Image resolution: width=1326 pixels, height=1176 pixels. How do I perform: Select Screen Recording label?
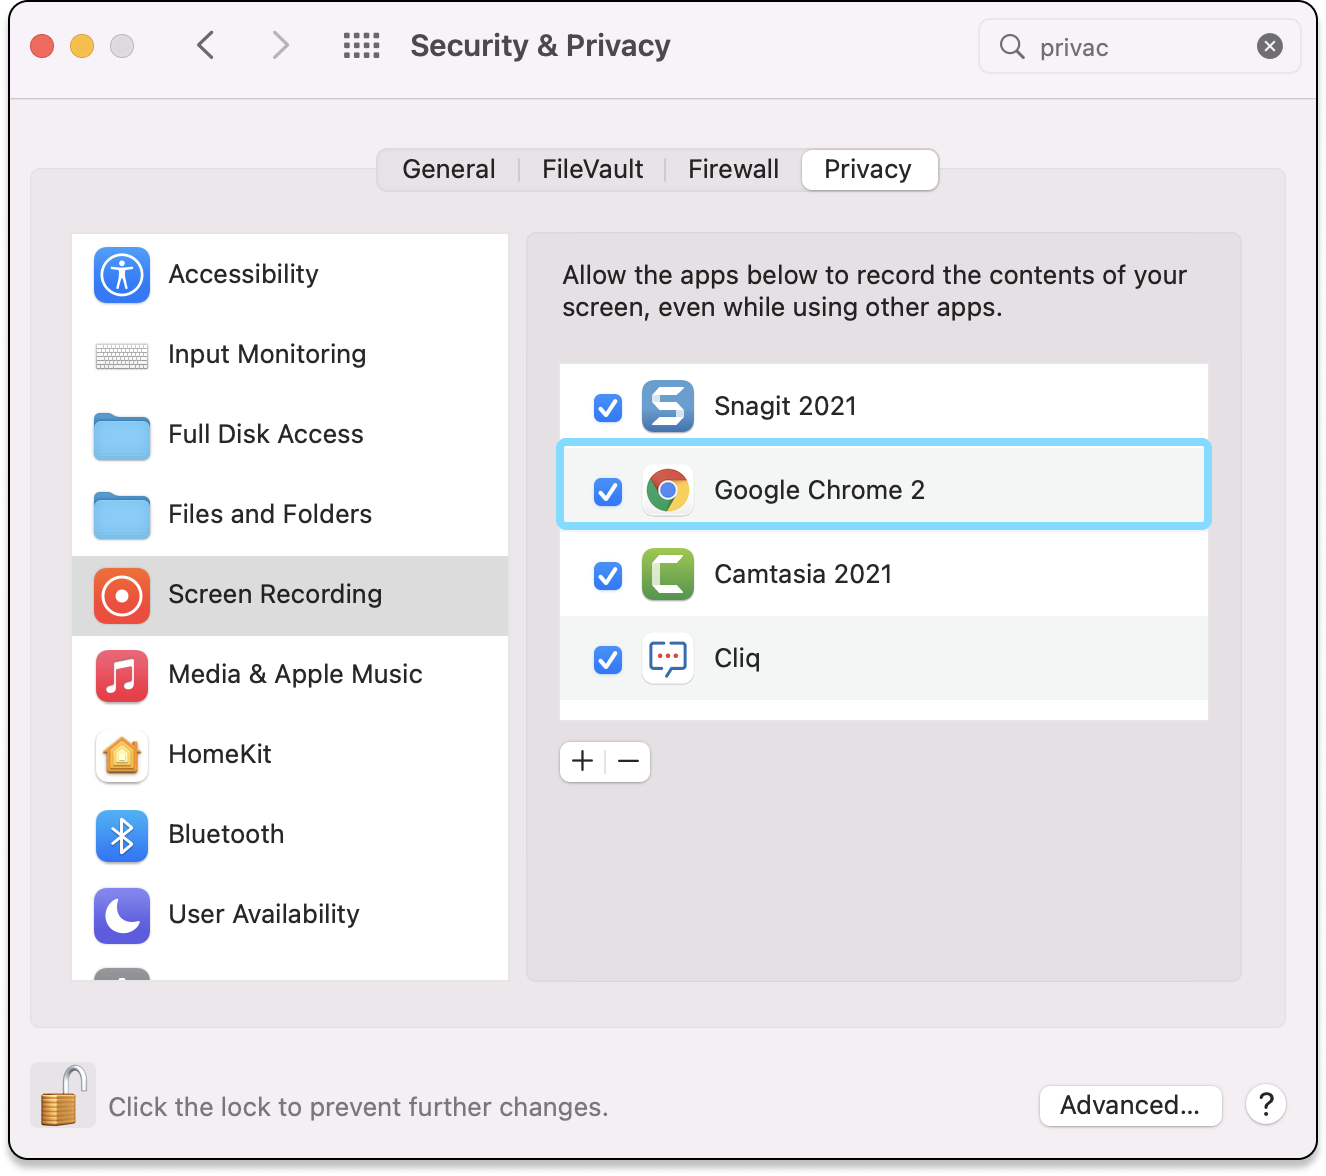click(x=275, y=594)
